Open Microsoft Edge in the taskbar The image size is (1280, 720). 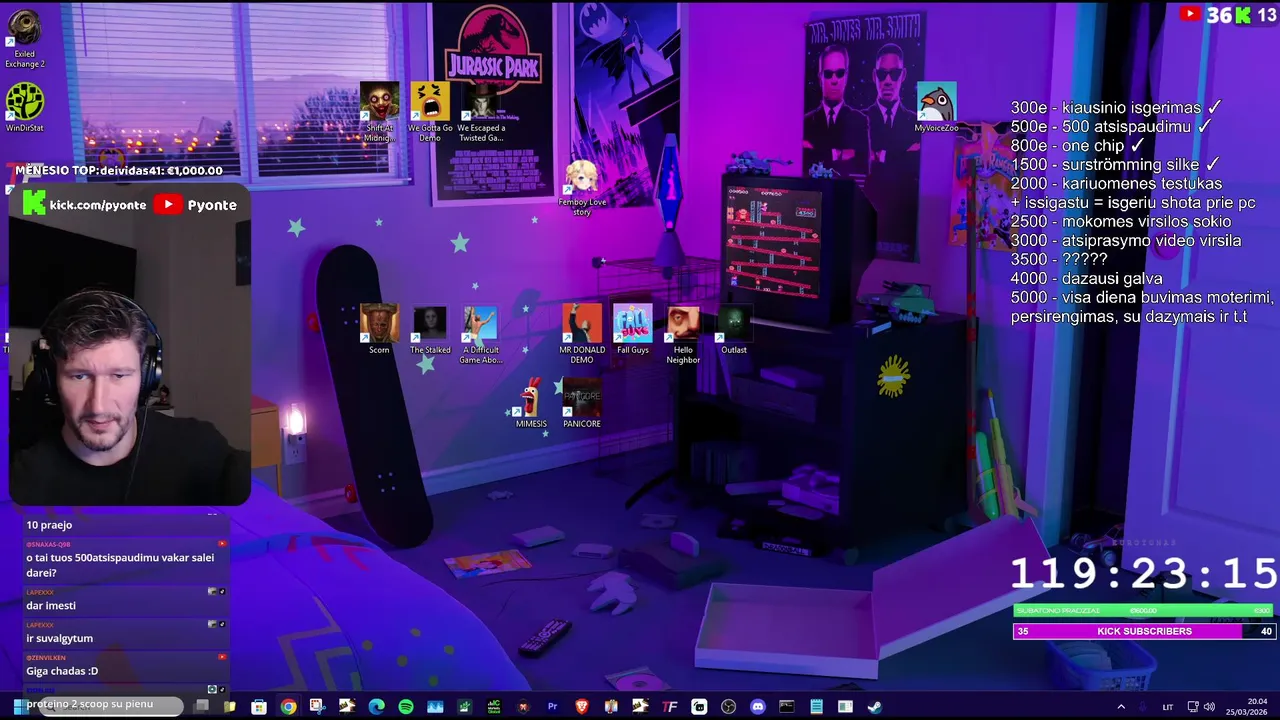(x=376, y=707)
